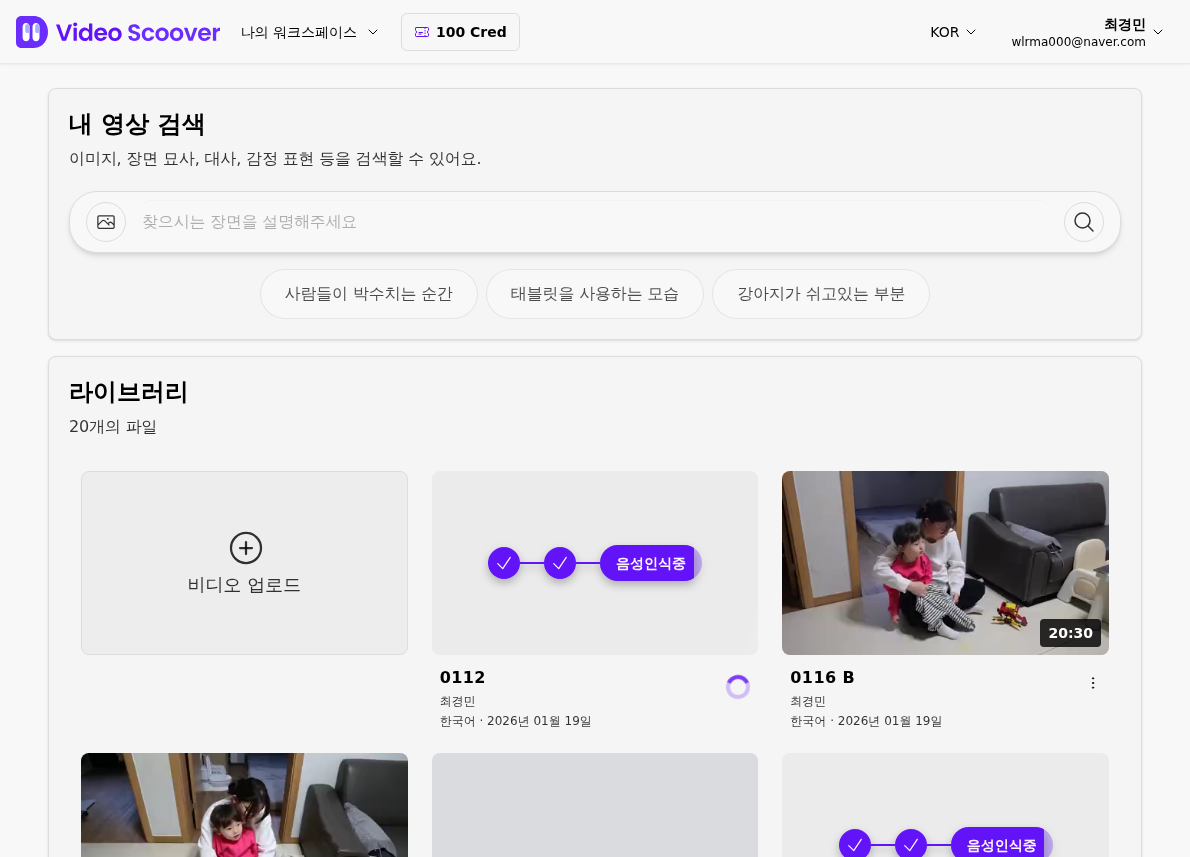Open the KOR language dropdown

(x=952, y=32)
